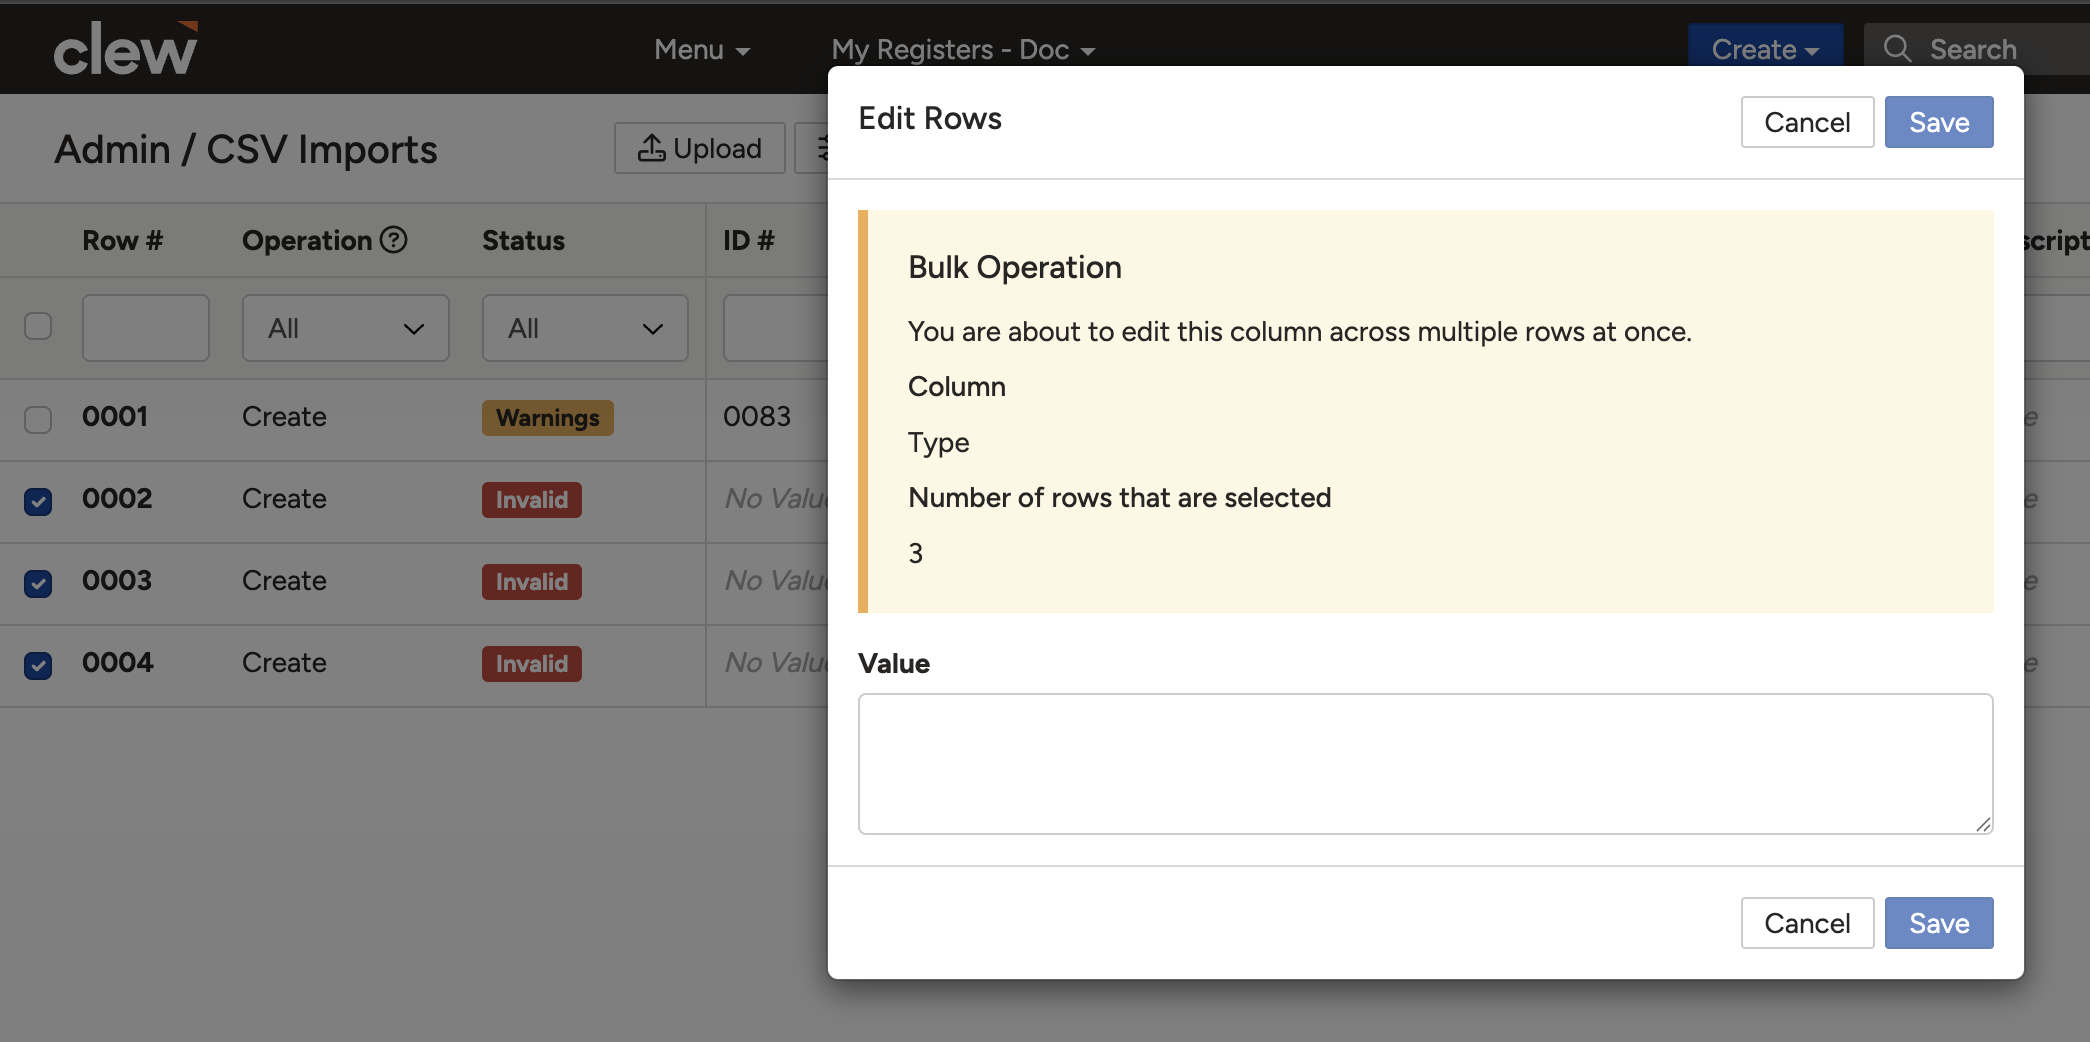Click ID value 0083
2090x1042 pixels.
click(x=757, y=416)
